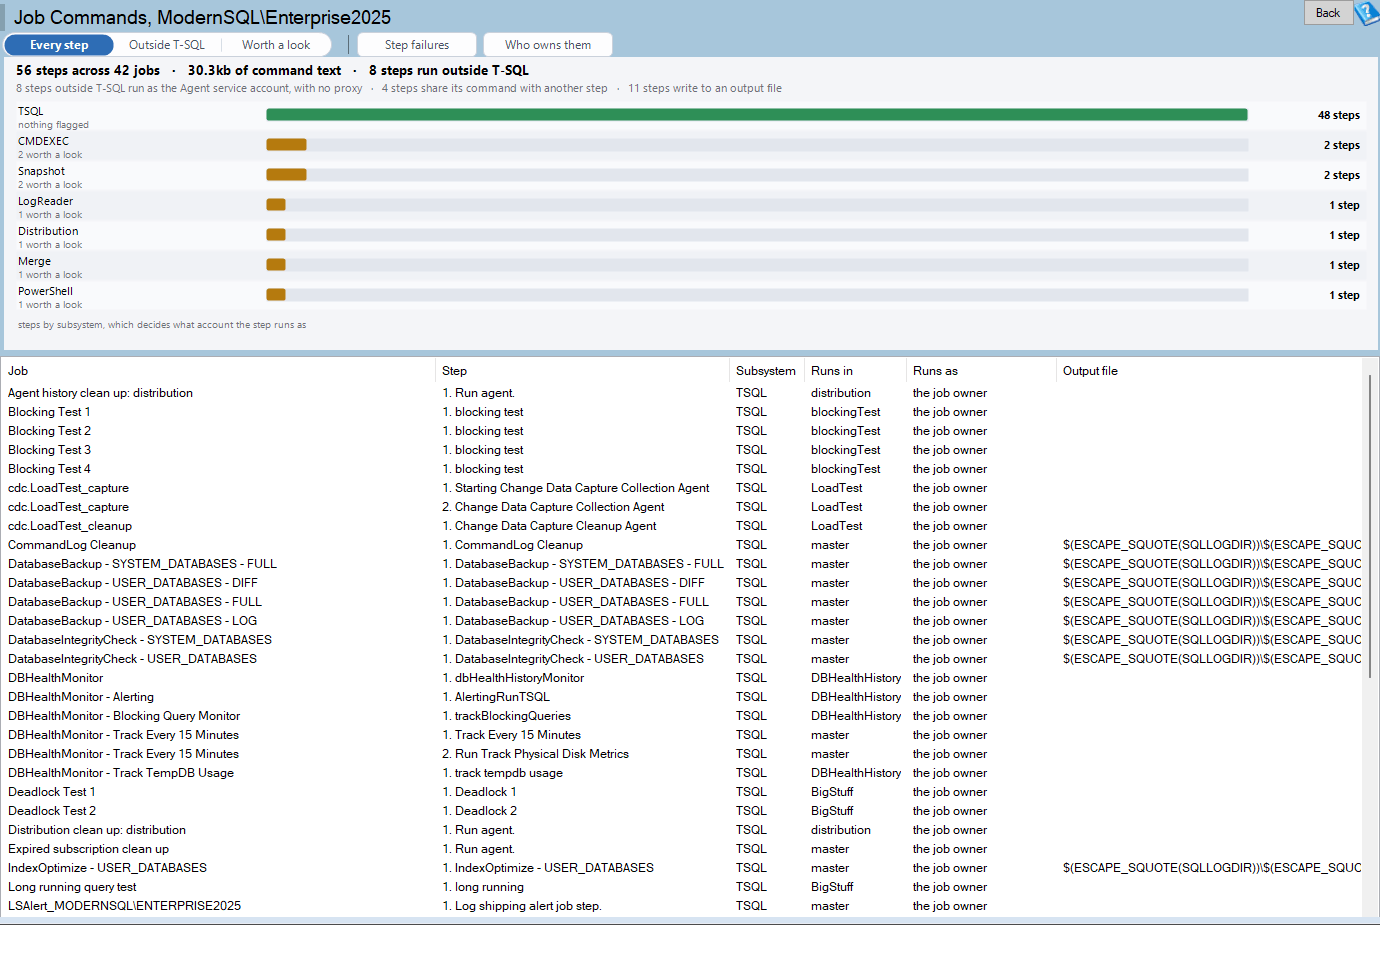Open the Distribution worth a look link
This screenshot has width=1380, height=976.
50,245
